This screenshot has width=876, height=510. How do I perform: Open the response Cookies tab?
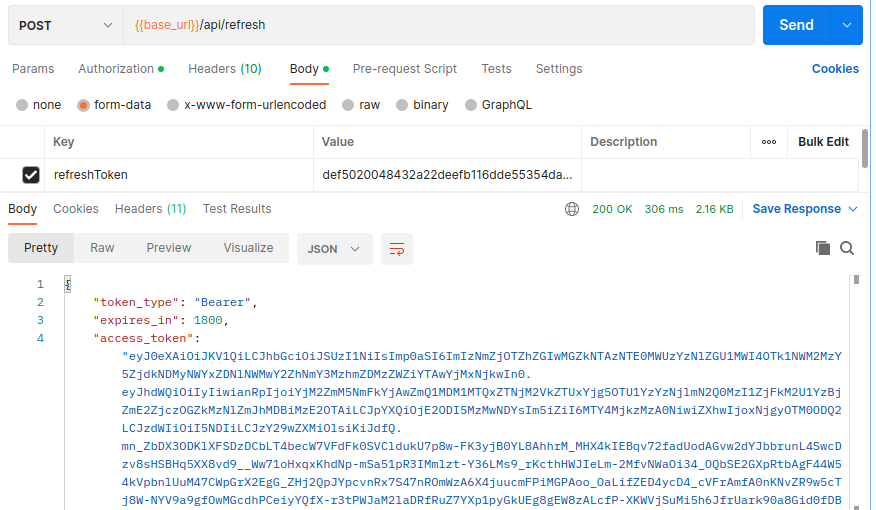(75, 209)
